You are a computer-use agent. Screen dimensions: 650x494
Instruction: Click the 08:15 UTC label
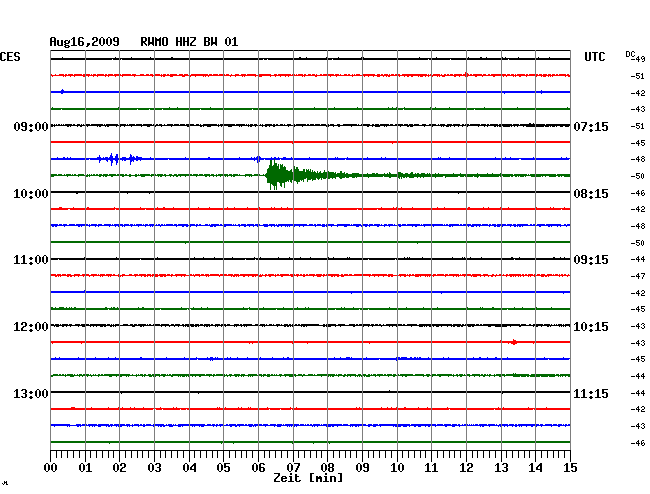coord(591,194)
